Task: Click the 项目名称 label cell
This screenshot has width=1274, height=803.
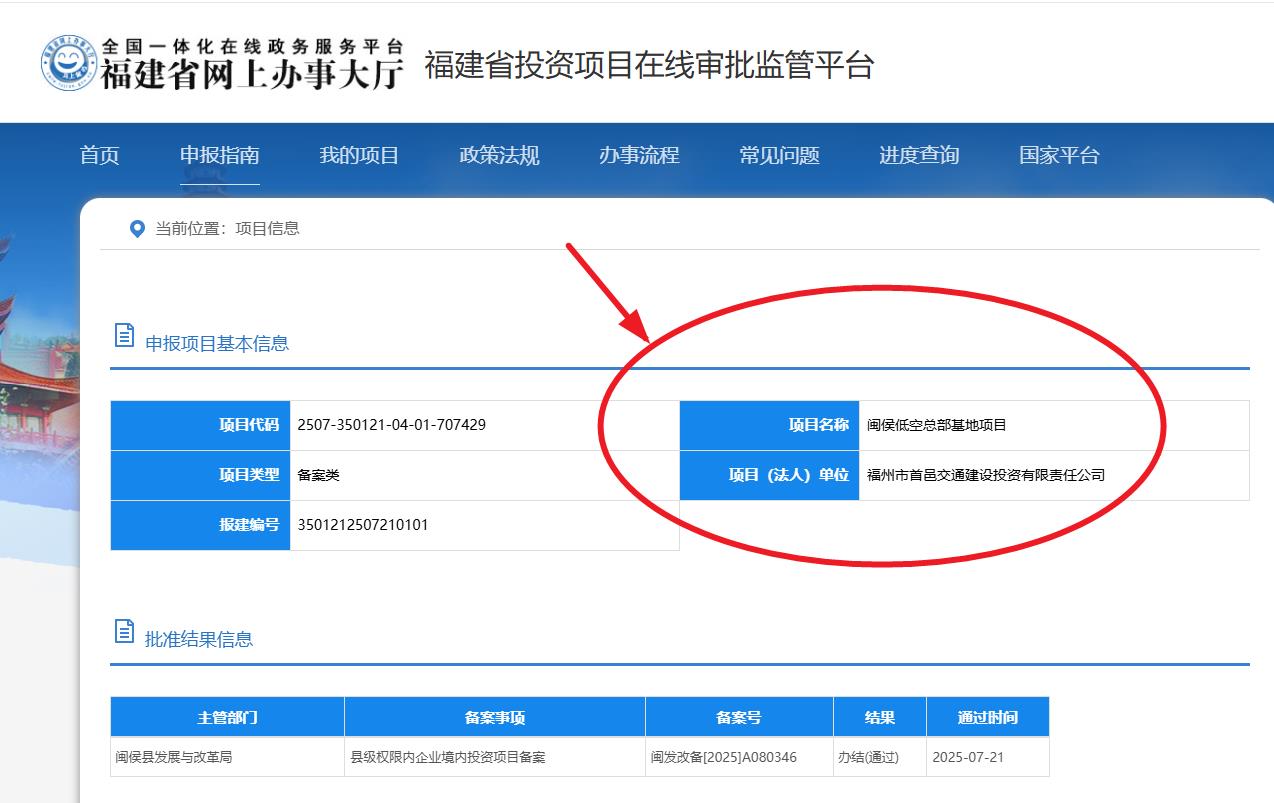Action: click(769, 425)
